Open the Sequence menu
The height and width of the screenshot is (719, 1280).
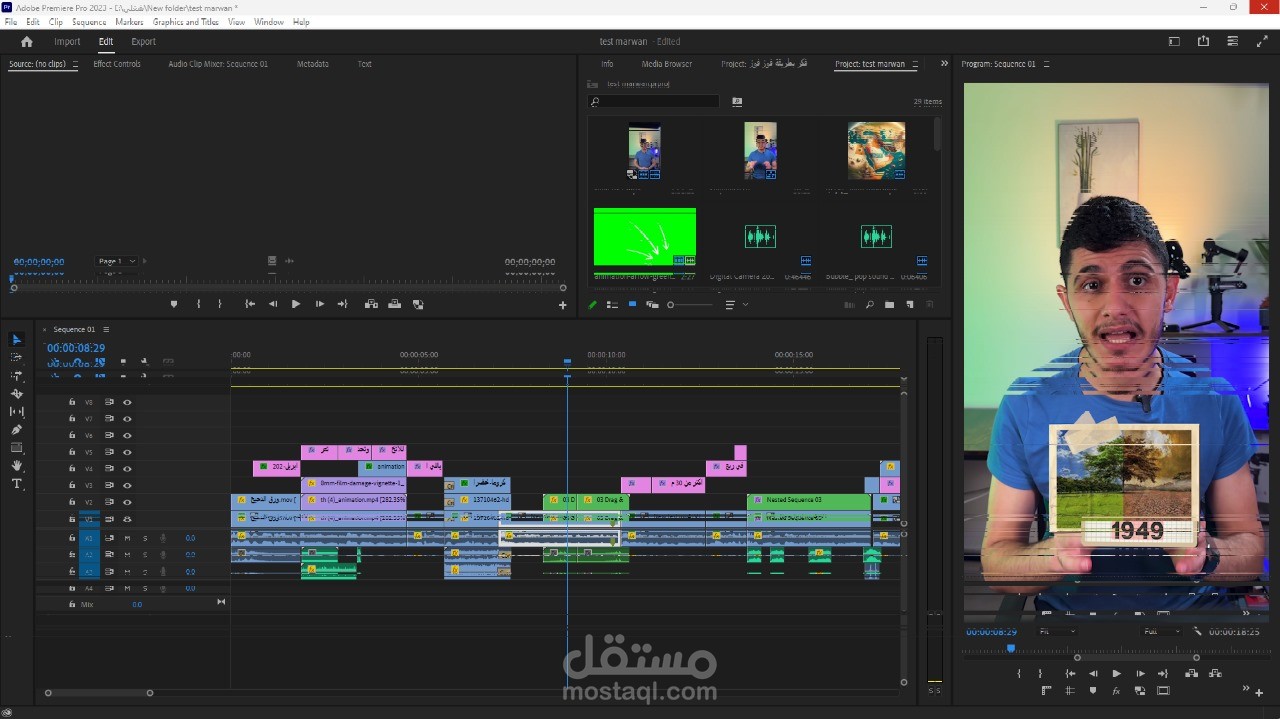coord(89,21)
